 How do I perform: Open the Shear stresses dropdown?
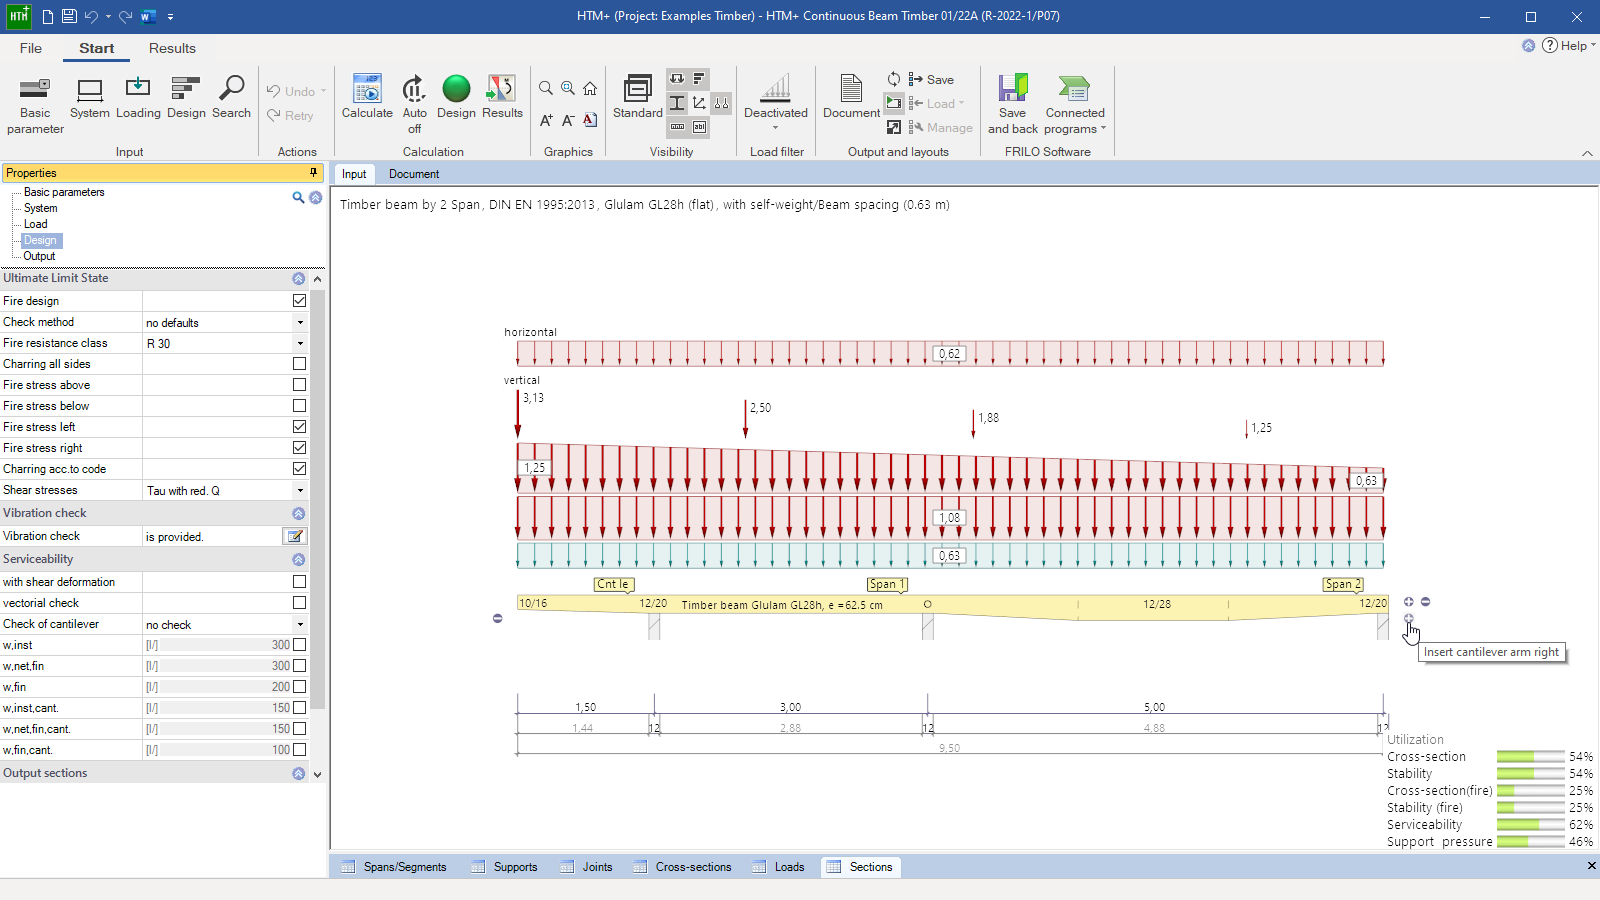point(299,490)
